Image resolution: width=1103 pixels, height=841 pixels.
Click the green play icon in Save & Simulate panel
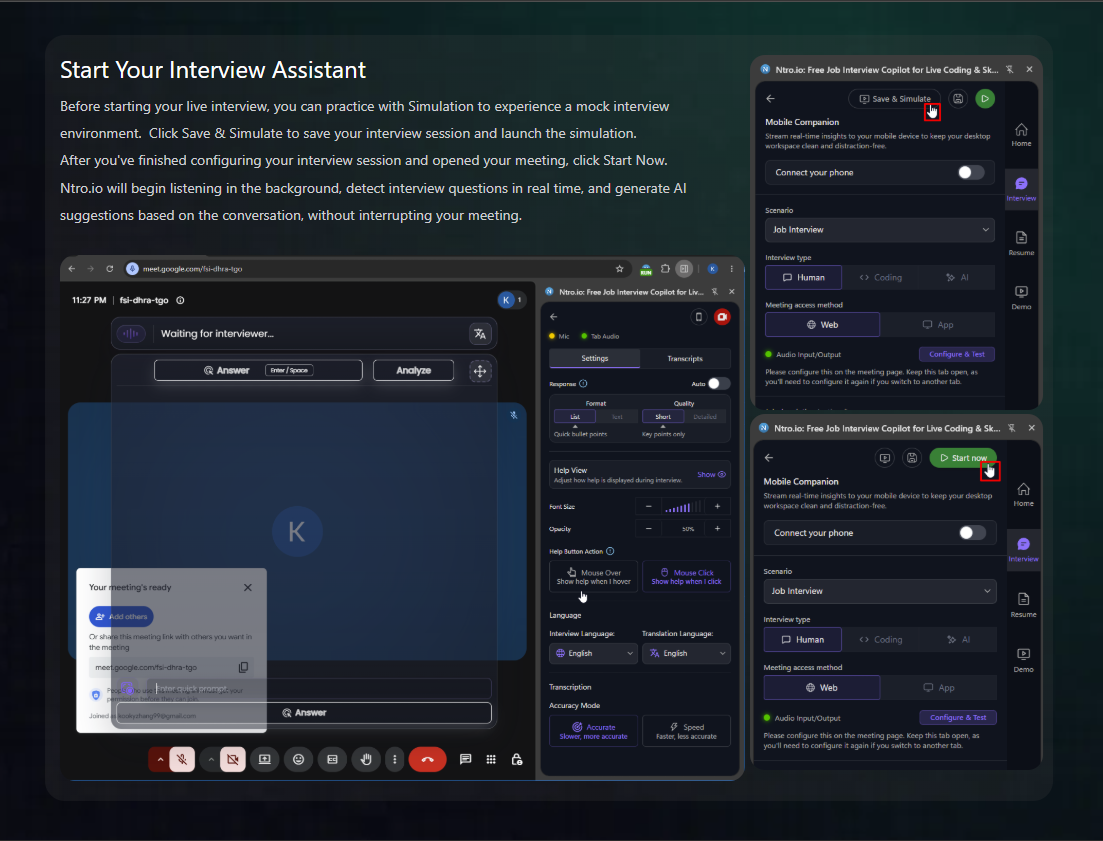click(985, 99)
